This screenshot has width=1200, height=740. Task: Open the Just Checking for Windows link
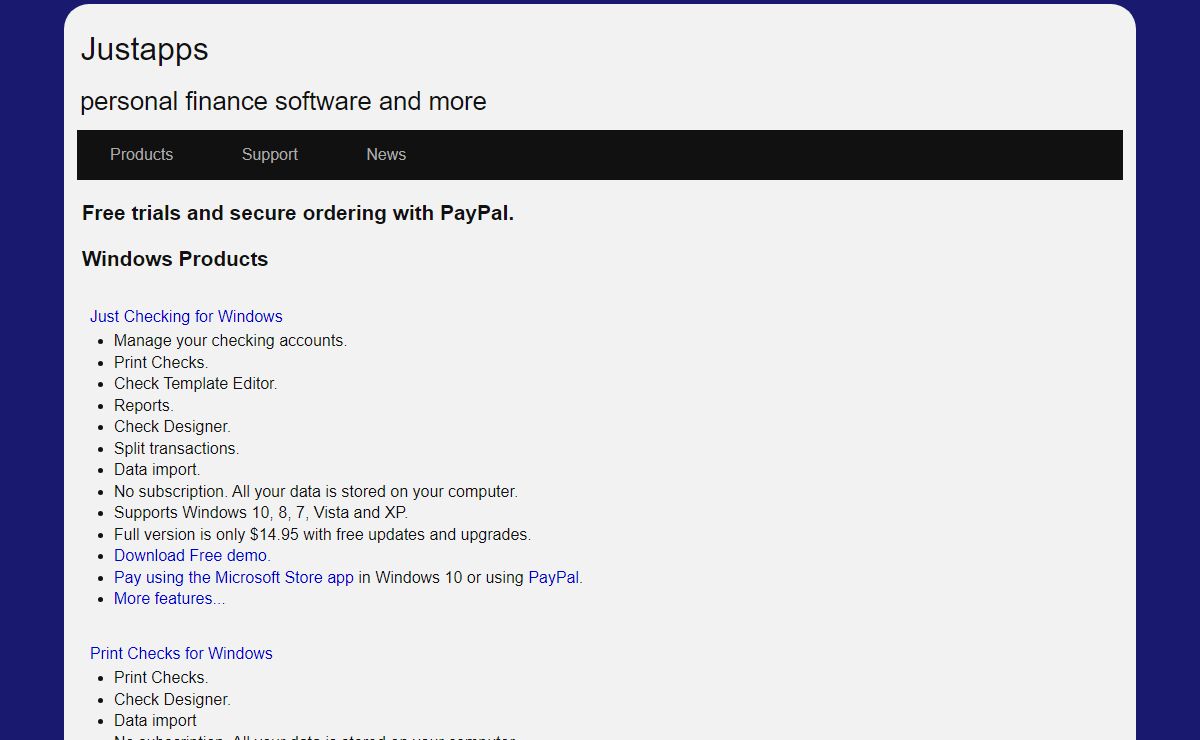click(x=186, y=316)
